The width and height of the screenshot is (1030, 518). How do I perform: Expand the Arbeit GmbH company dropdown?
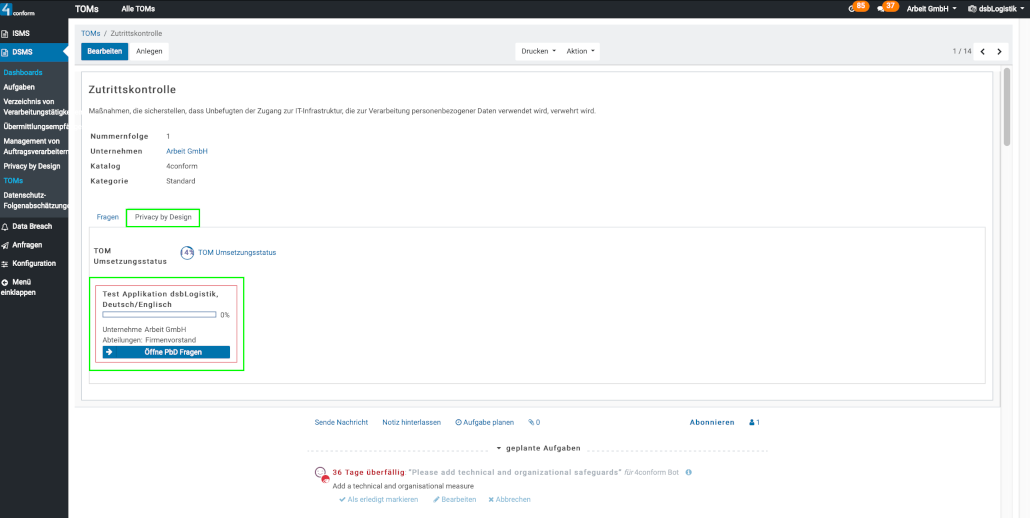click(931, 8)
